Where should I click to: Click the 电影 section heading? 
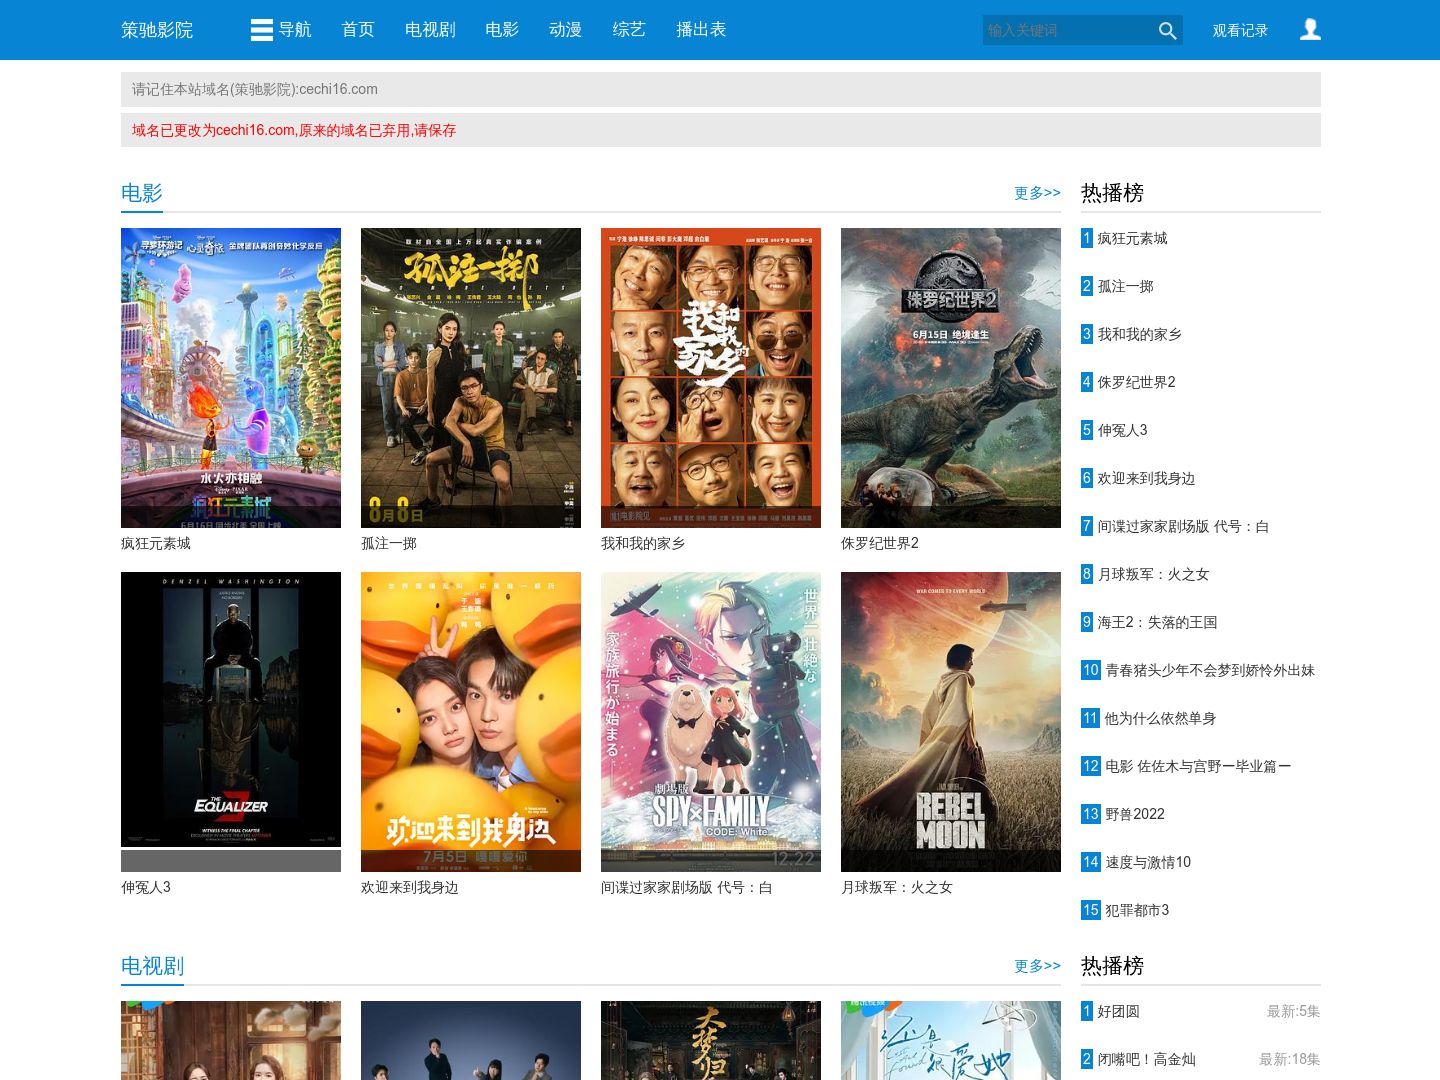[142, 193]
